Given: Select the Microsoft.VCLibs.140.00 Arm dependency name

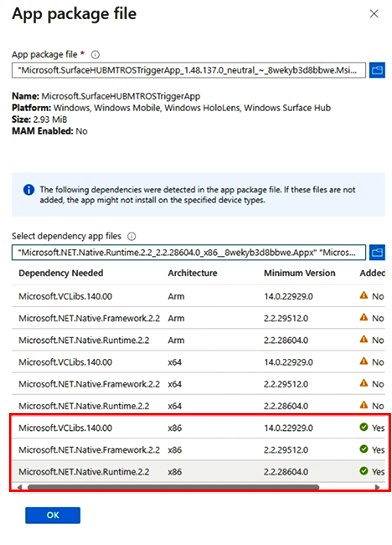Looking at the screenshot, I should 65,296.
